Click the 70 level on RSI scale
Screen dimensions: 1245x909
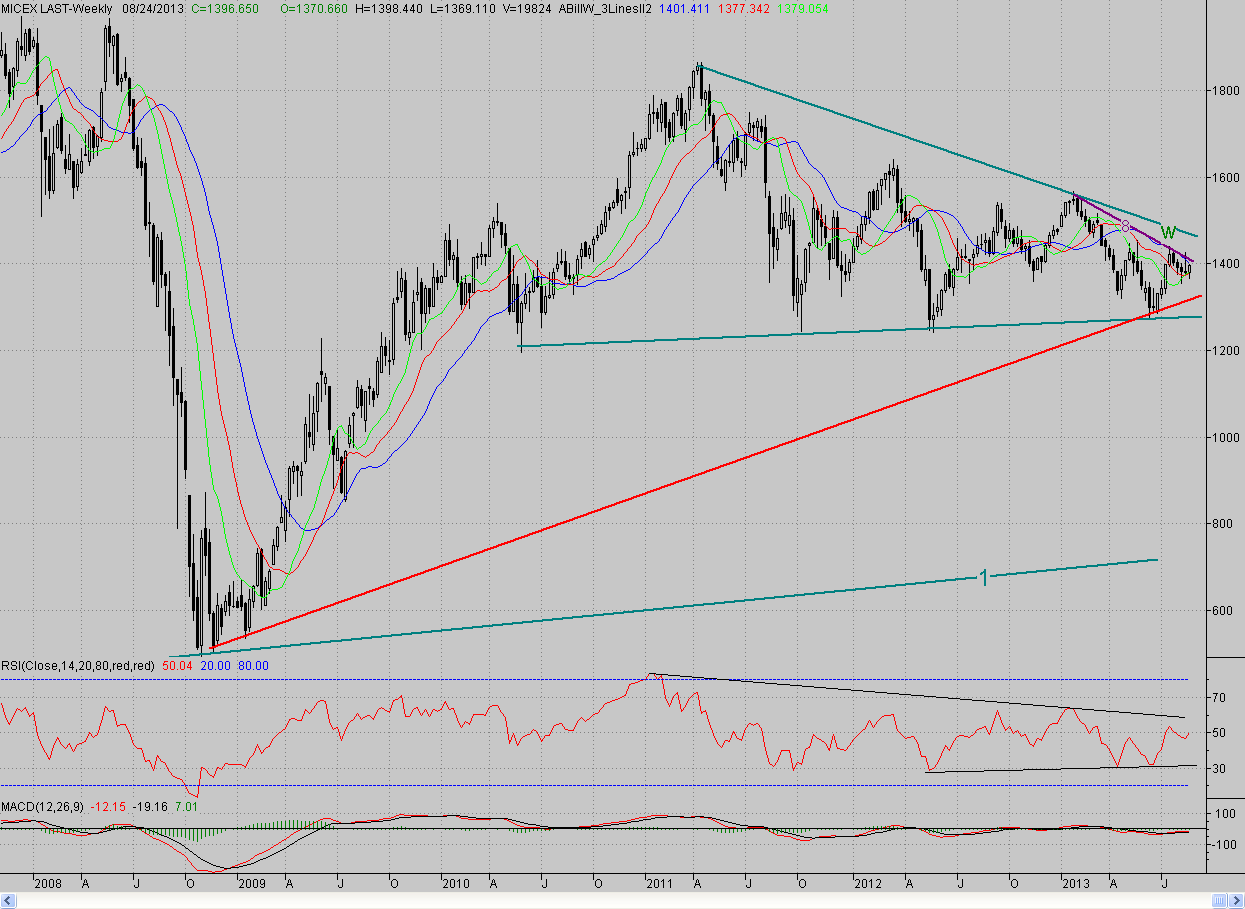click(x=1217, y=697)
